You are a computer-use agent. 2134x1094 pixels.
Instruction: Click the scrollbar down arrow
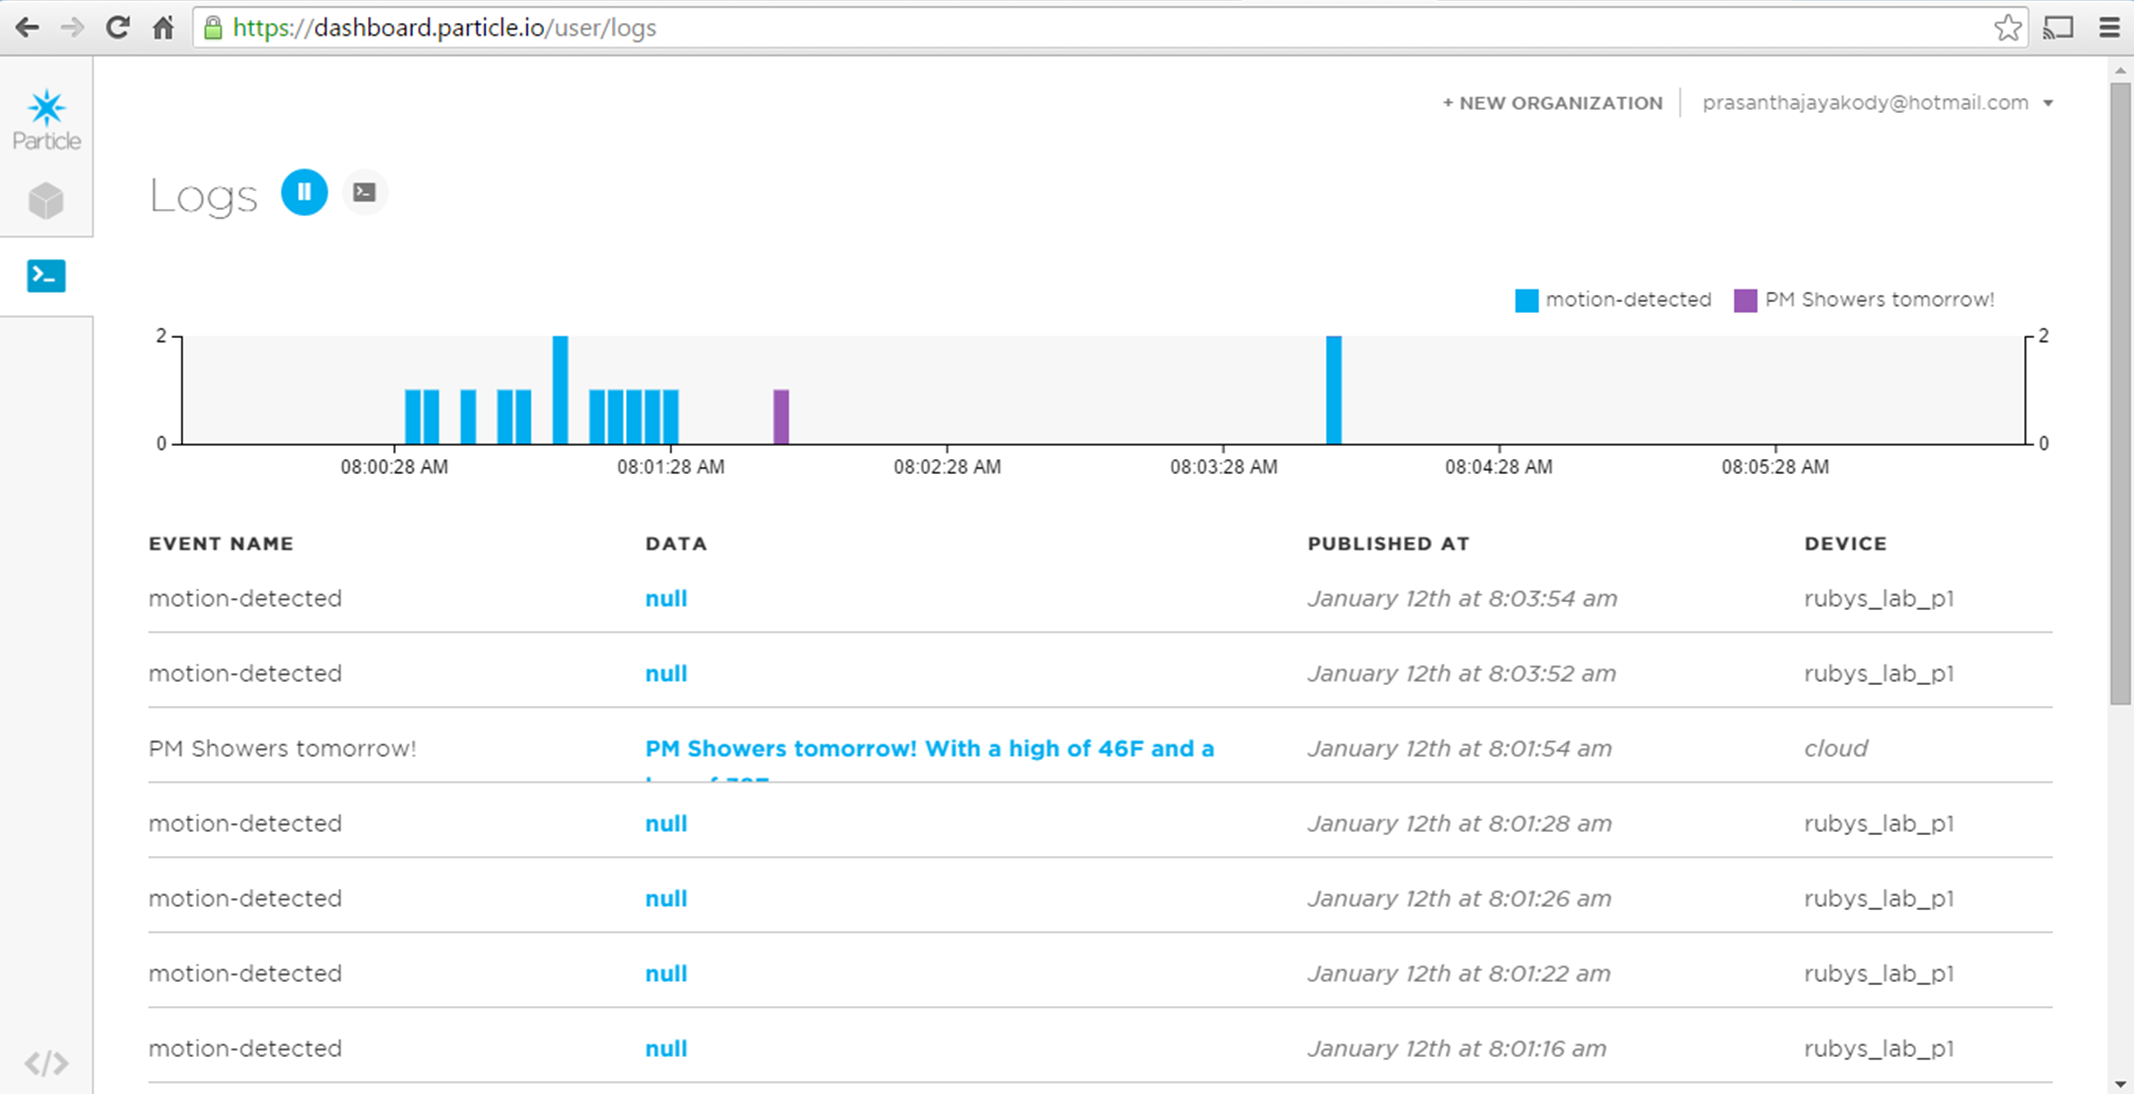click(x=2120, y=1084)
